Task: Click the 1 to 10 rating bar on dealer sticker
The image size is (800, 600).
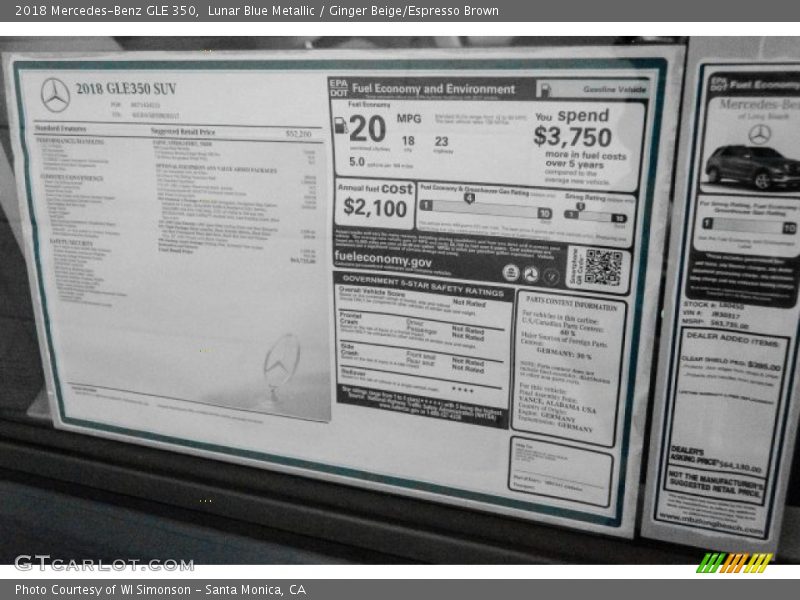Action: 749,226
